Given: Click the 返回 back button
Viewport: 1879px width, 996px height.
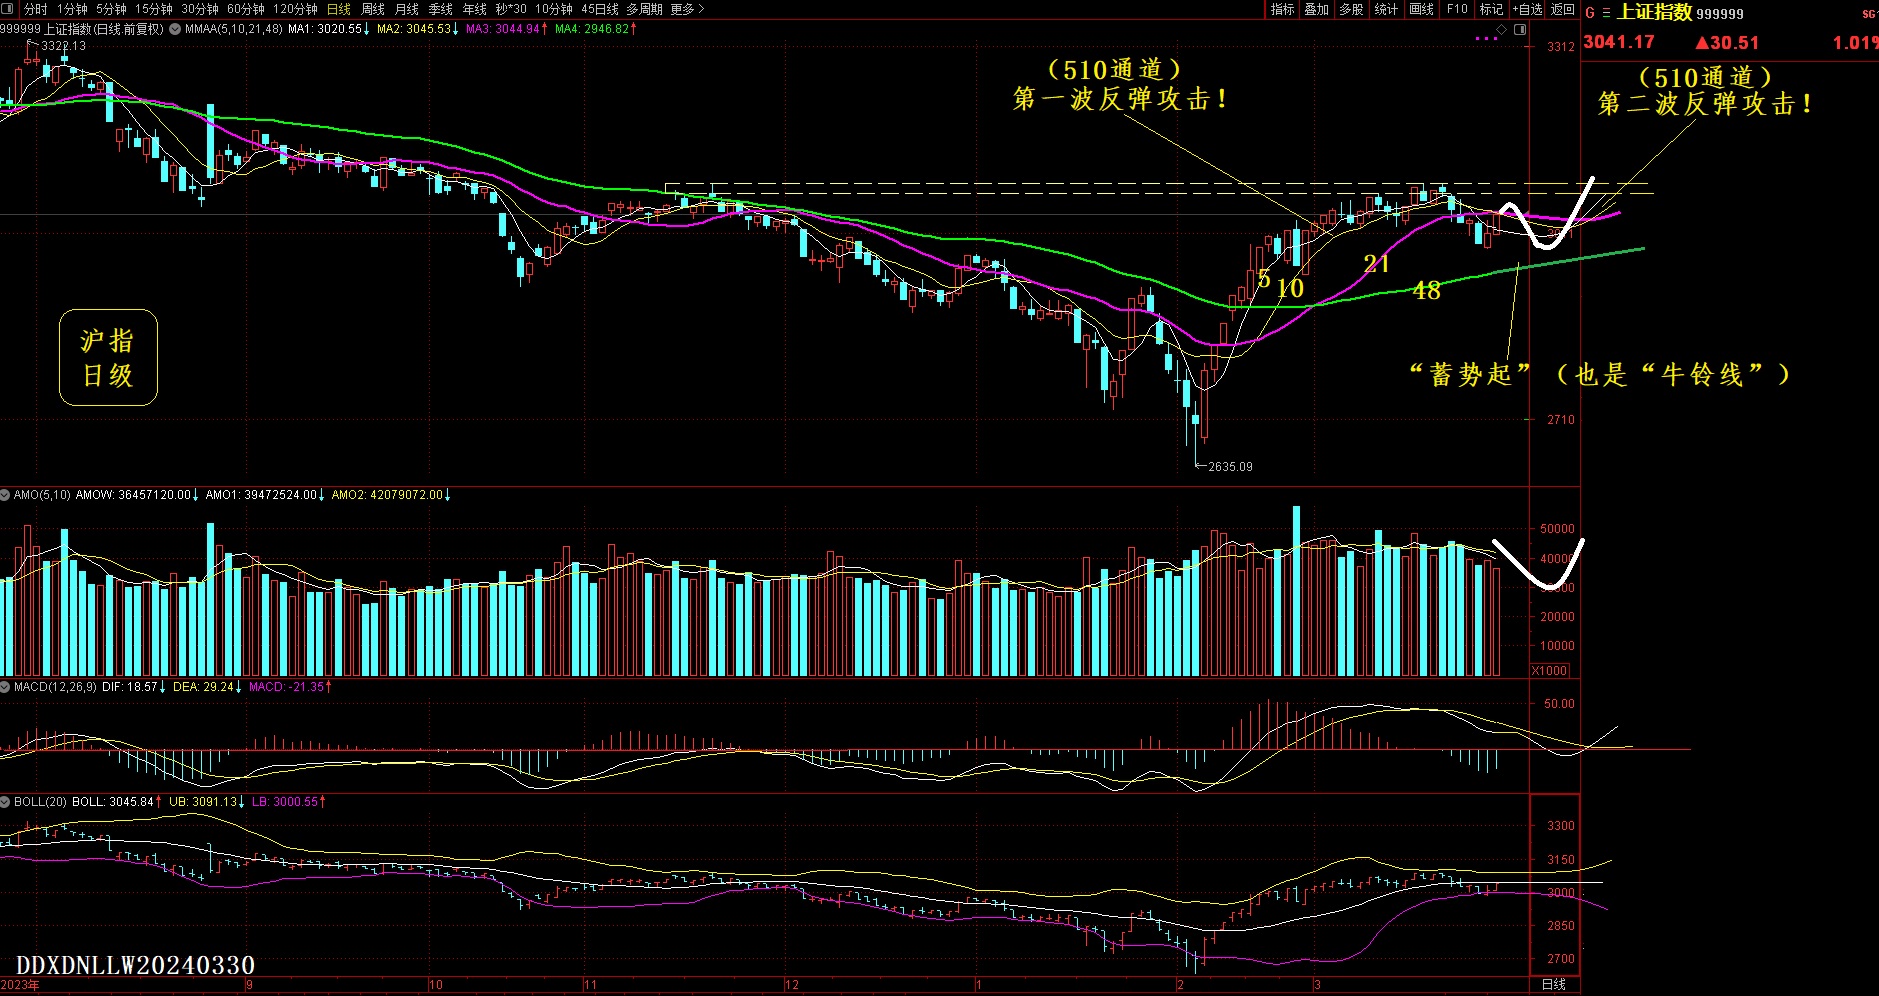Looking at the screenshot, I should (x=1563, y=9).
